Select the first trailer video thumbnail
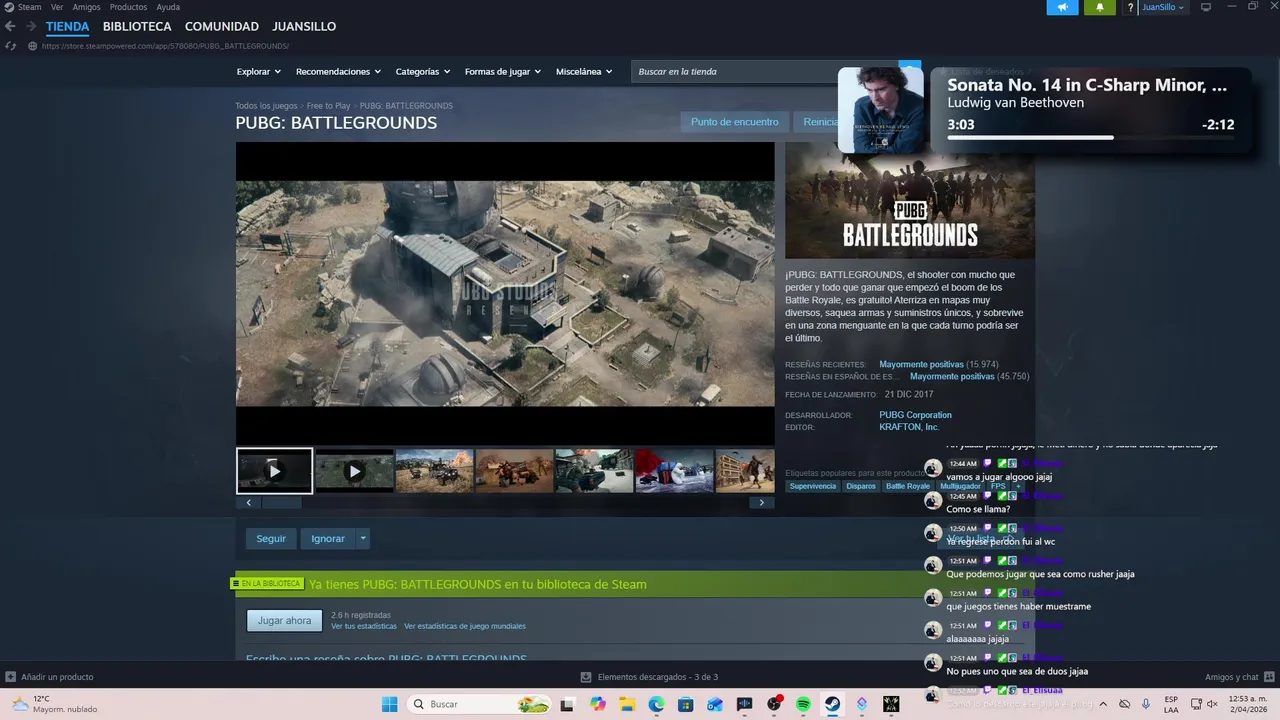The height and width of the screenshot is (720, 1280). pyautogui.click(x=274, y=471)
